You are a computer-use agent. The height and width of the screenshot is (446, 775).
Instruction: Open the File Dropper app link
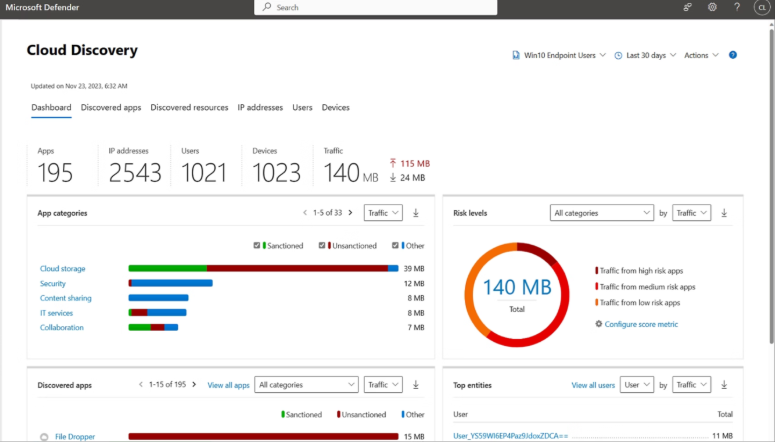(x=75, y=437)
